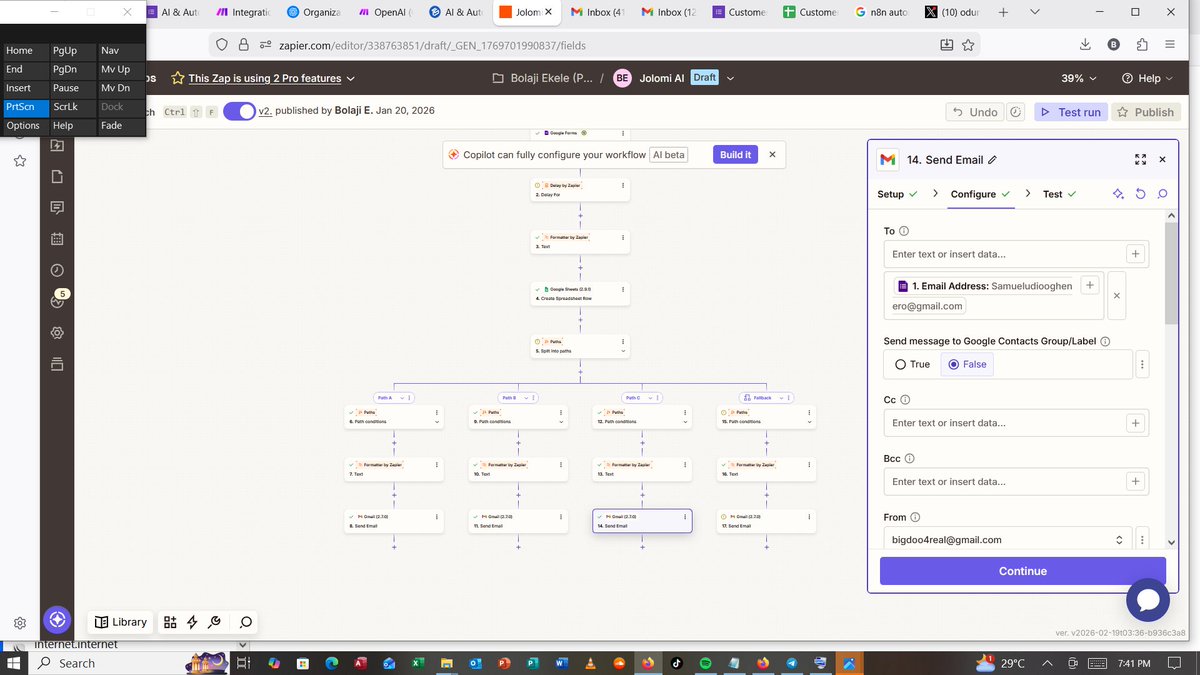Viewport: 1200px width, 675px height.
Task: Open the history clock icon in sidebar
Action: pos(57,270)
